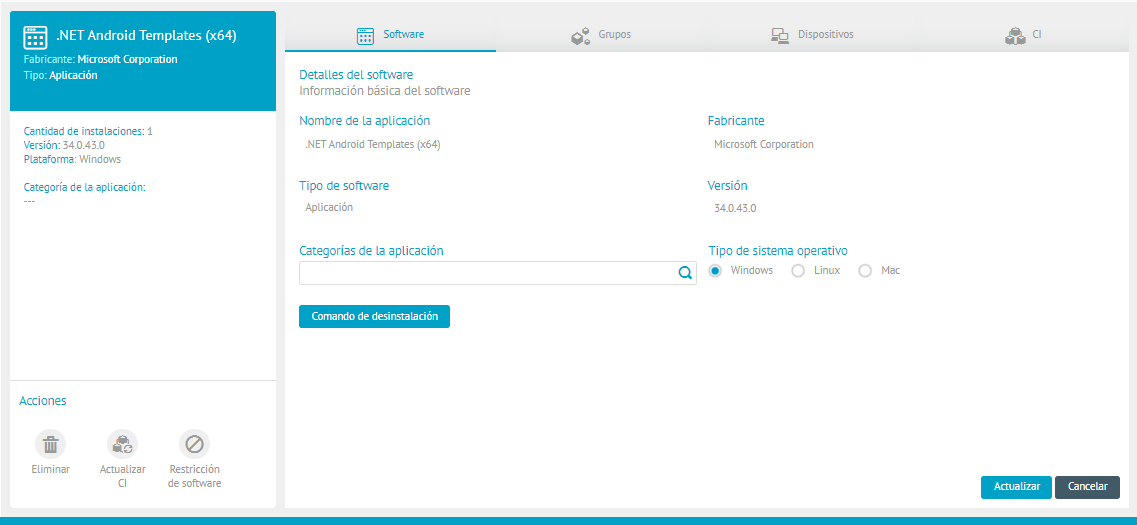Click the Restricción de software icon
This screenshot has width=1137, height=525.
coord(194,445)
